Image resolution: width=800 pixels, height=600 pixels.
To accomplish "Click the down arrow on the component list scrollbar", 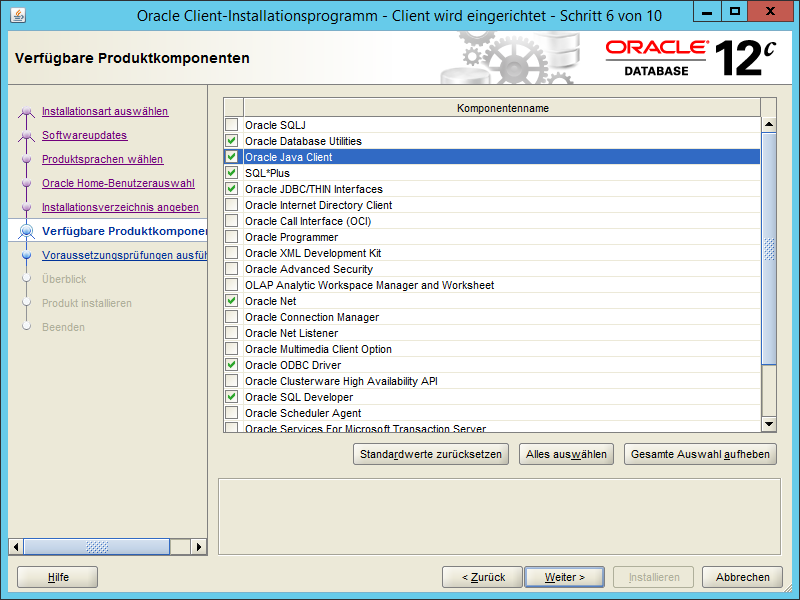I will (x=769, y=425).
